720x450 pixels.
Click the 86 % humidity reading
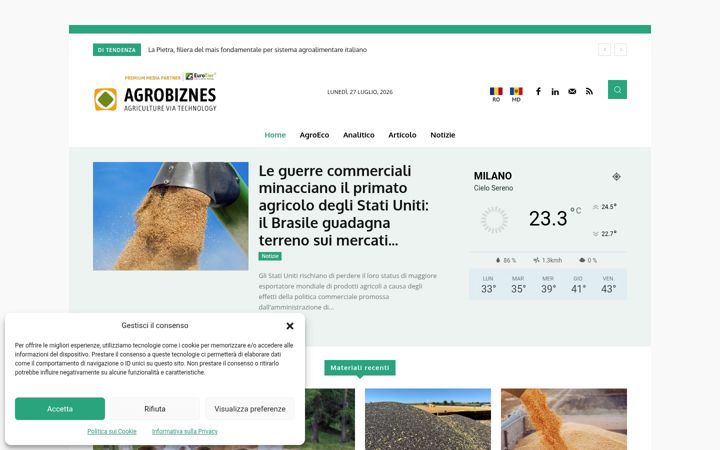coord(506,260)
